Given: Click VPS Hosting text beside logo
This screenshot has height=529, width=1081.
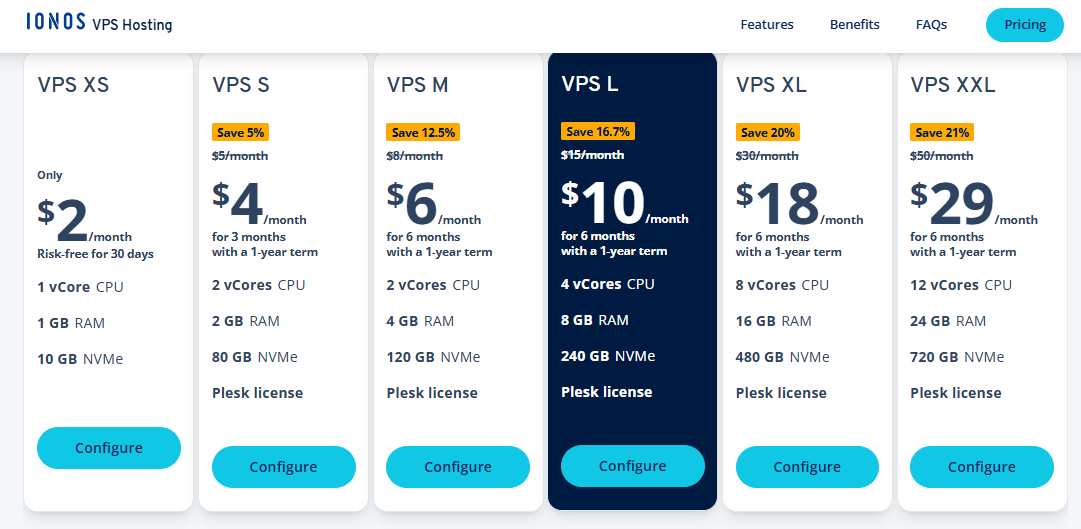Looking at the screenshot, I should tap(132, 25).
